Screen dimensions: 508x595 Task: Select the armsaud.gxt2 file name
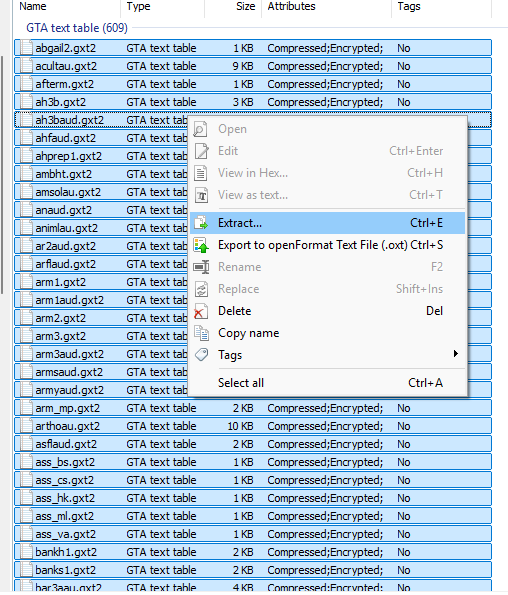click(69, 372)
